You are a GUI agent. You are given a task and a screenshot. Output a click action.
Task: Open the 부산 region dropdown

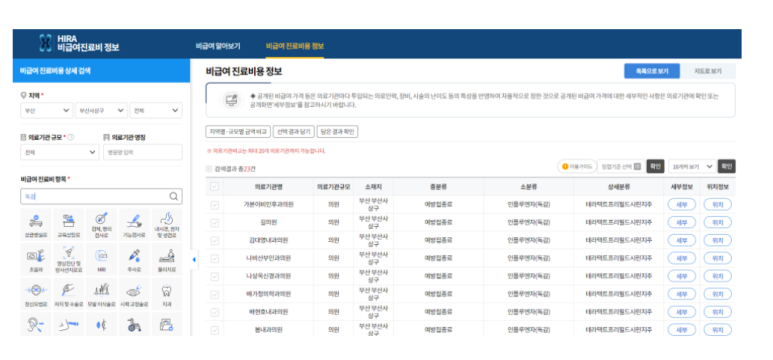(x=47, y=110)
